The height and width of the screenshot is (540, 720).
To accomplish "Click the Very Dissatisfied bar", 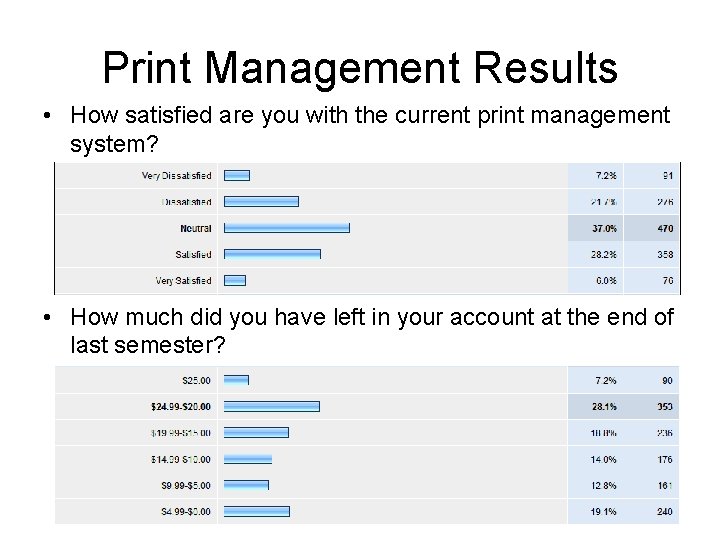I will (236, 175).
